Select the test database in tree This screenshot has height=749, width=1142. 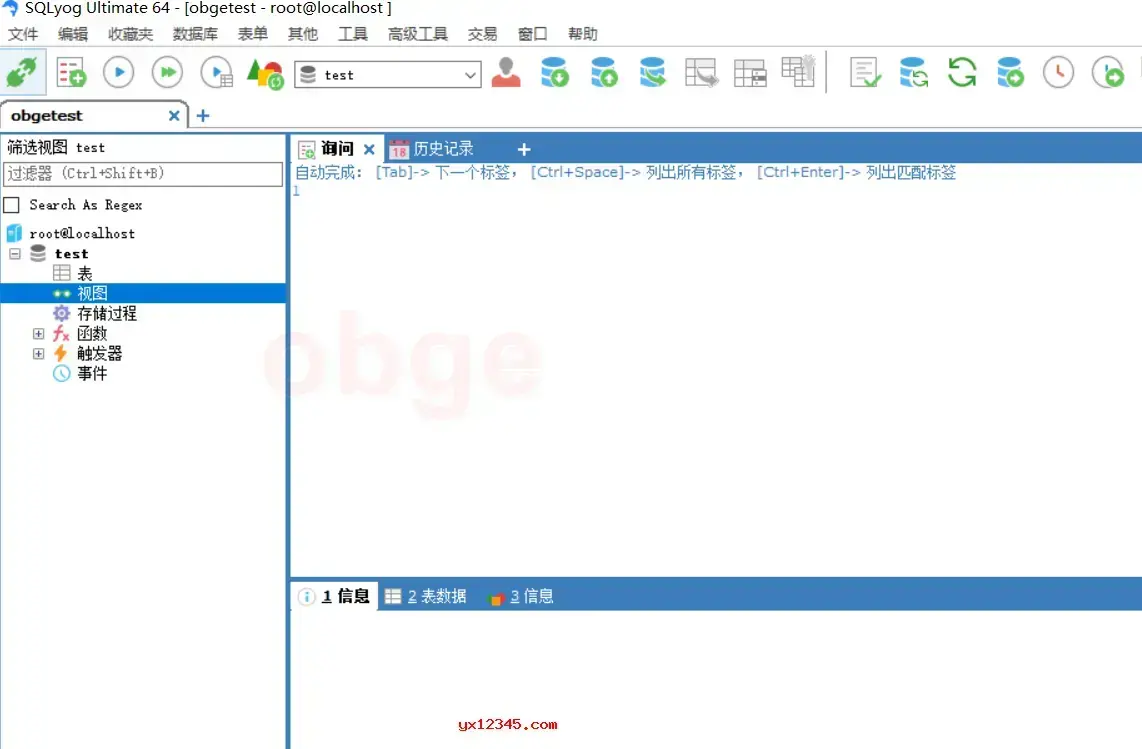click(71, 254)
